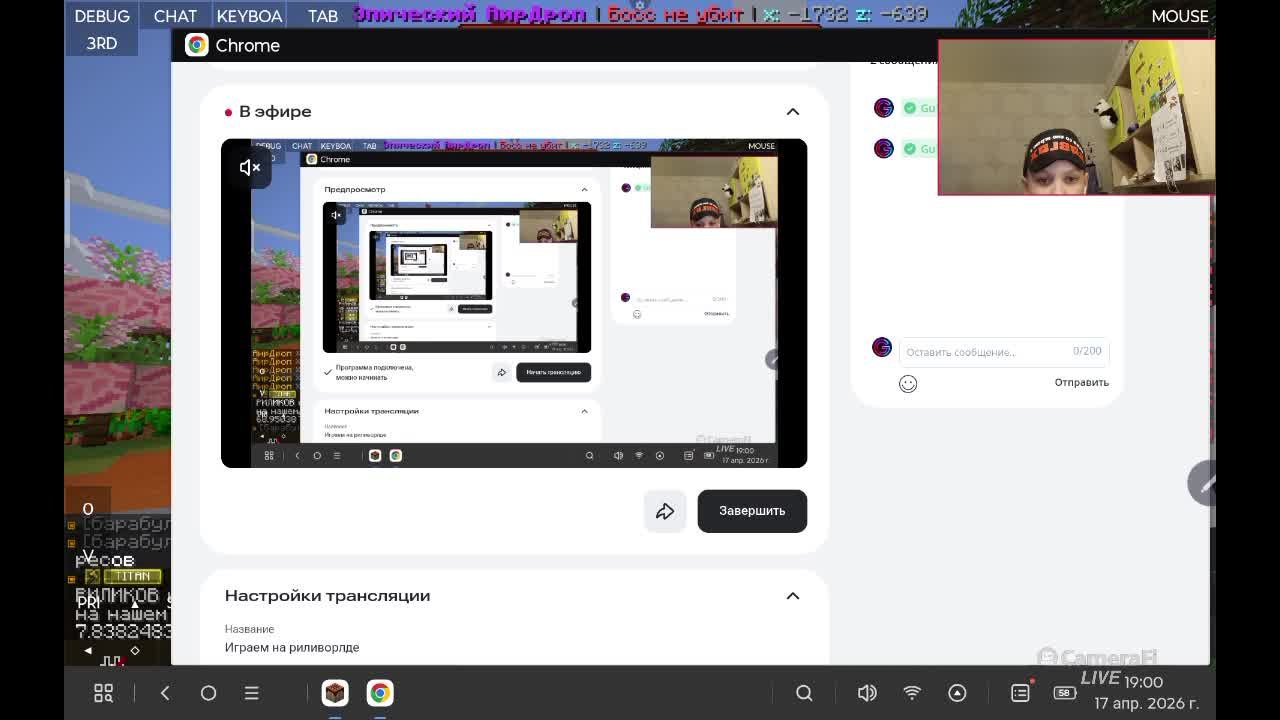Tap the floating pen button at the right edge
The height and width of the screenshot is (720, 1280).
point(1202,483)
